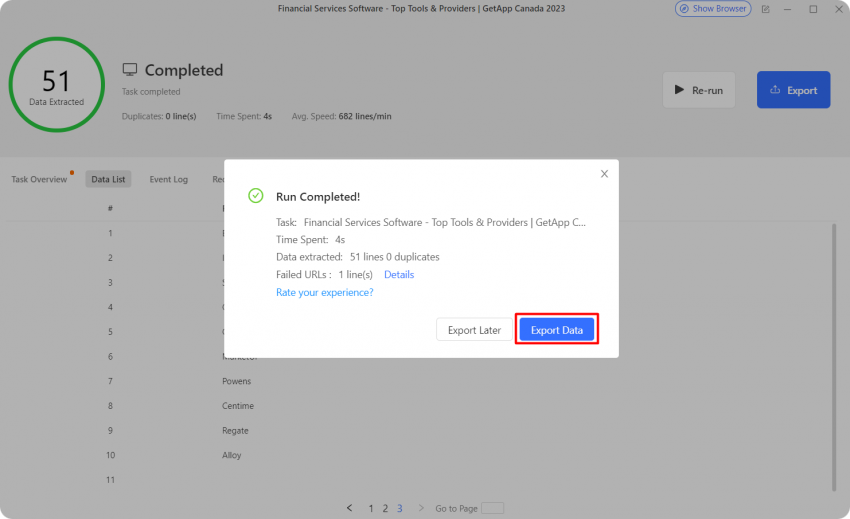The height and width of the screenshot is (519, 850).
Task: Click the Time Spent 4s header stat
Action: (244, 116)
